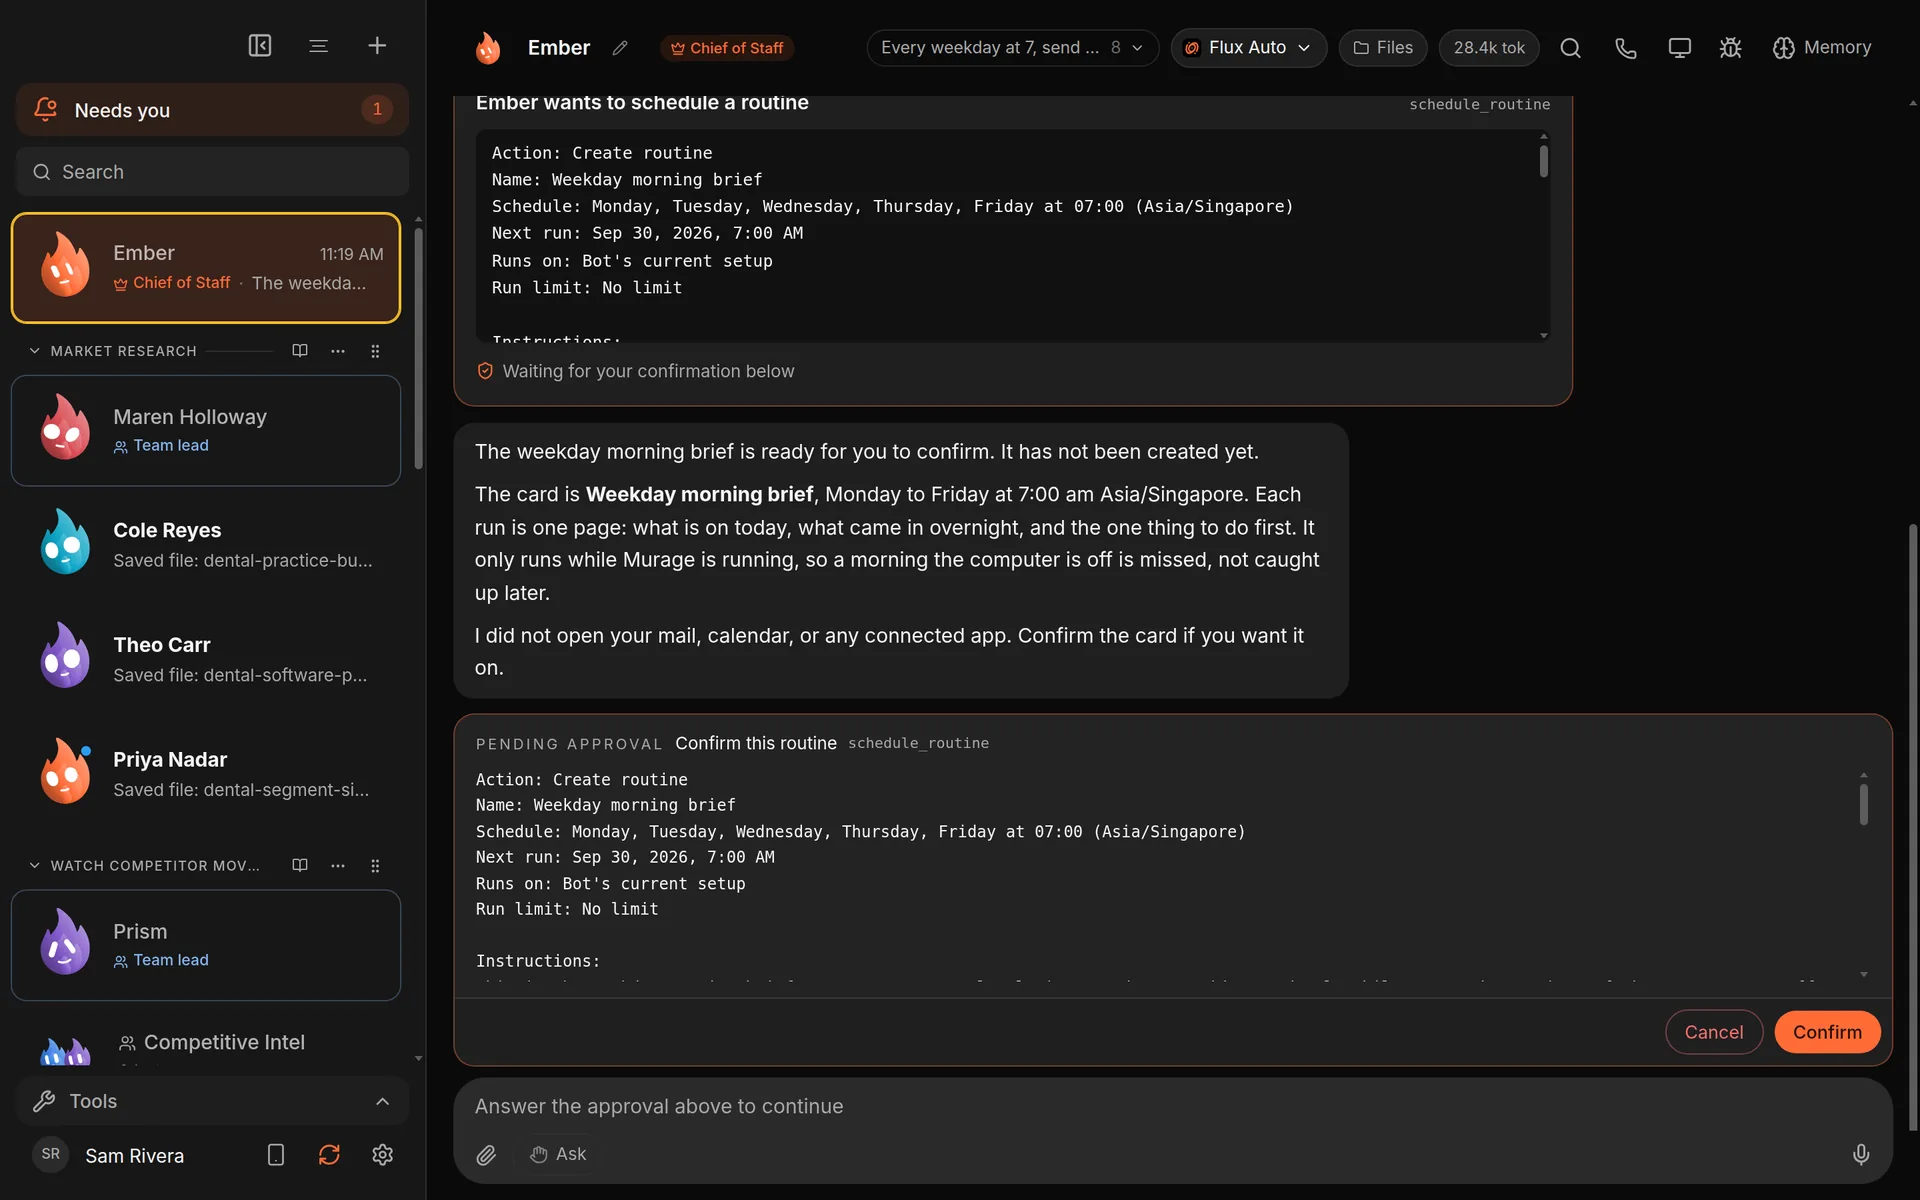Attach a file with paperclip icon
Viewport: 1920px width, 1200px height.
tap(486, 1155)
